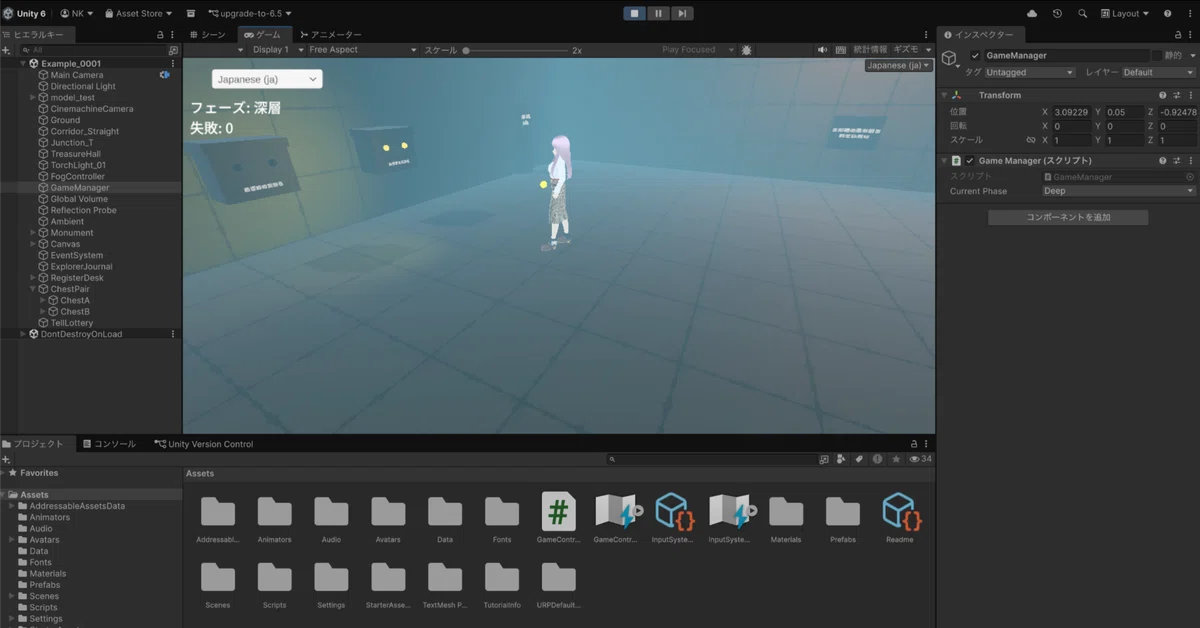Click the スケール slider in Game view
The height and width of the screenshot is (628, 1200).
(515, 50)
